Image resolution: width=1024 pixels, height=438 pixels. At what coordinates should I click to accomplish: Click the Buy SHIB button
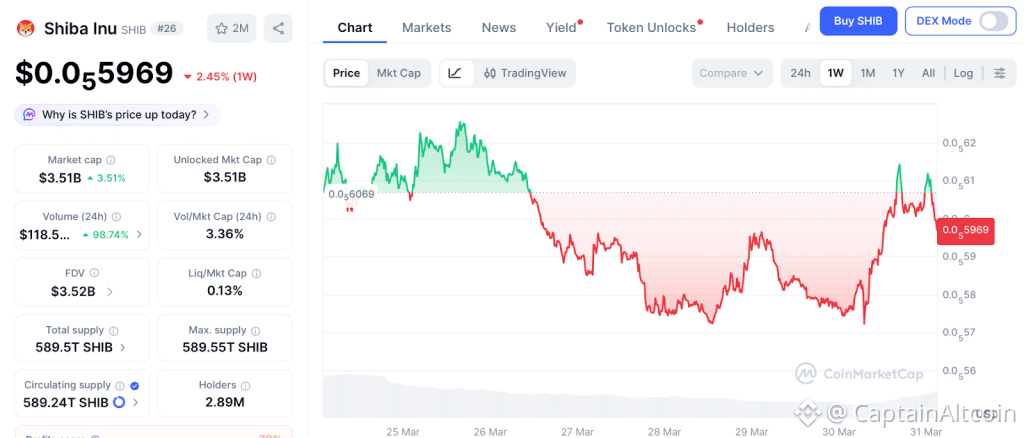click(x=858, y=21)
